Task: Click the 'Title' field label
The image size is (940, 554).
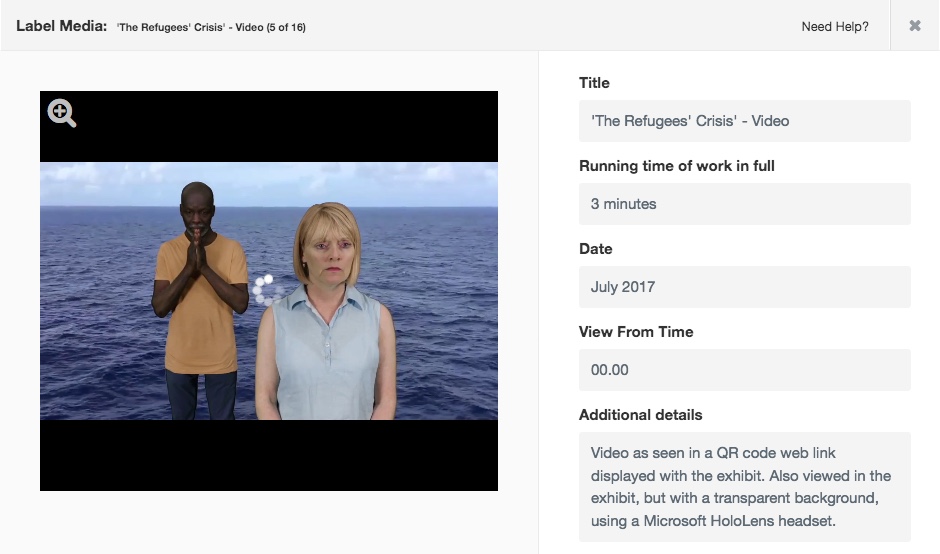Action: click(594, 83)
